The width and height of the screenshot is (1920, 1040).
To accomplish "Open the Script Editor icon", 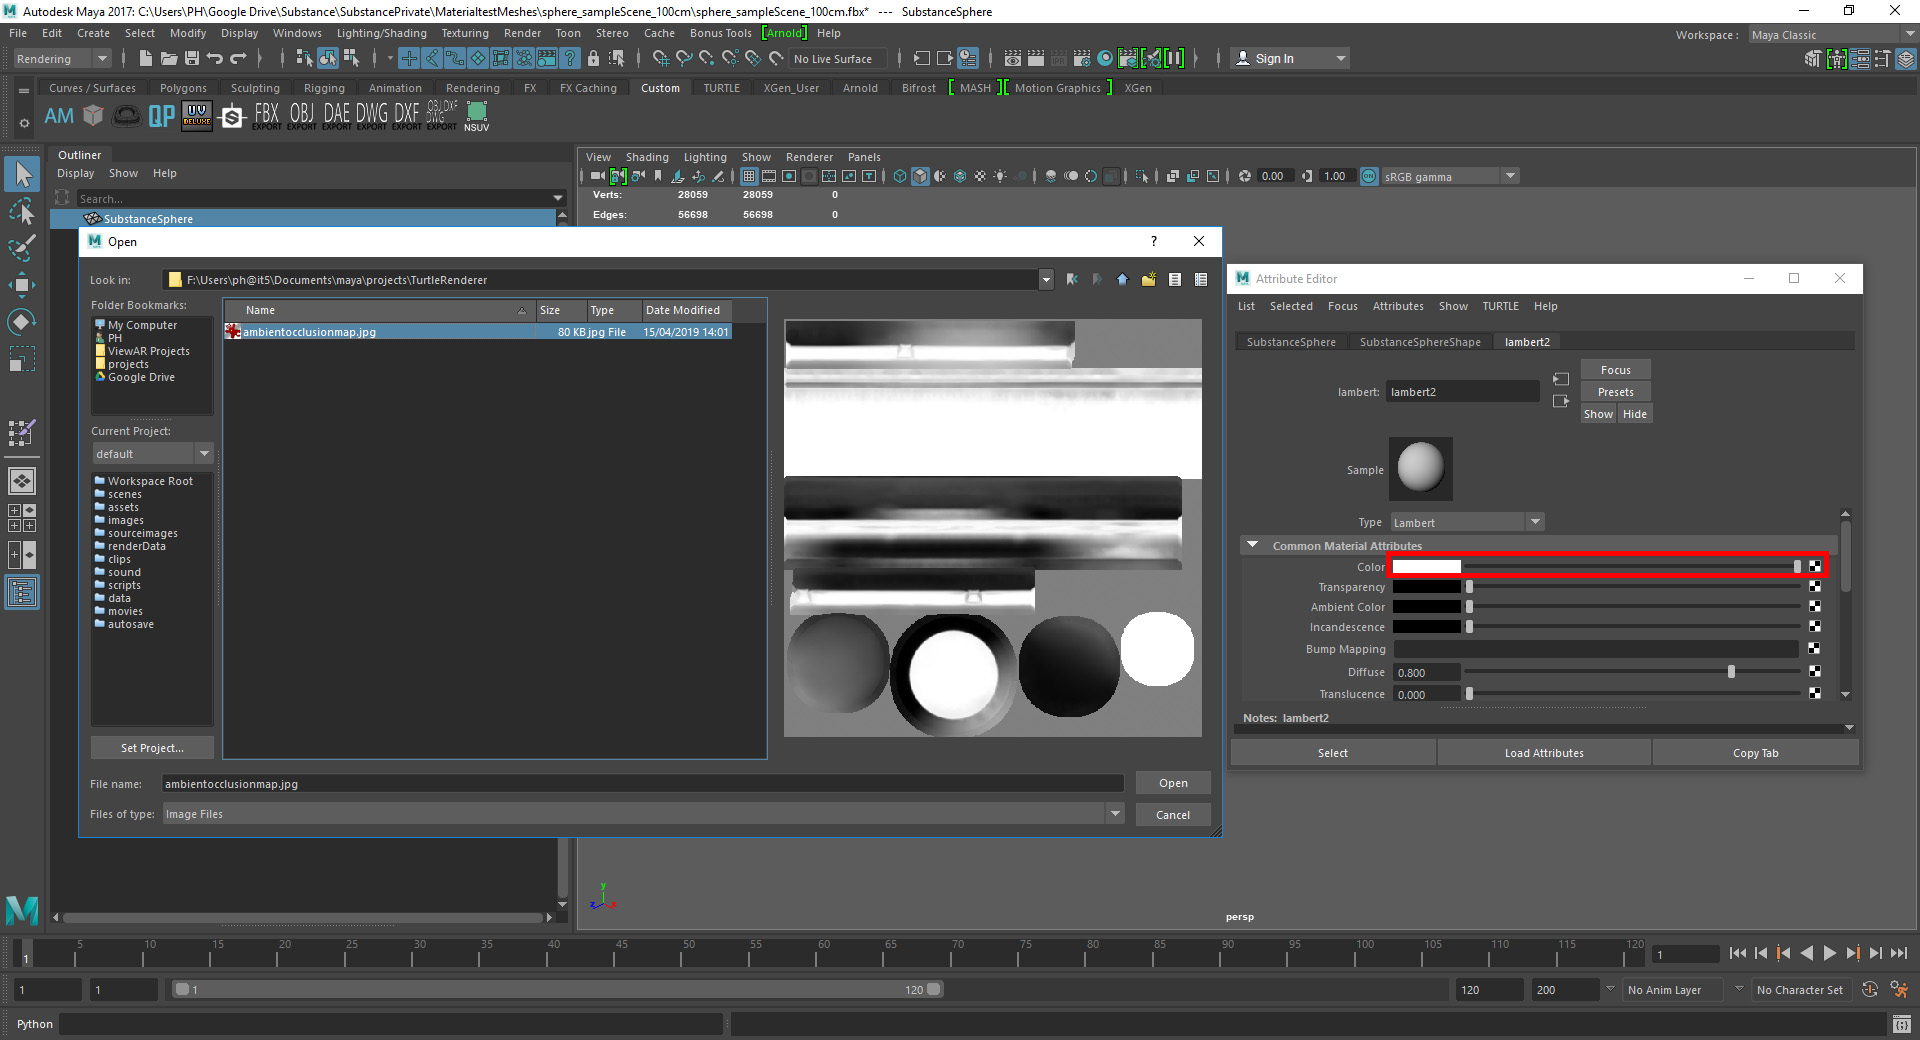I will [1901, 1024].
